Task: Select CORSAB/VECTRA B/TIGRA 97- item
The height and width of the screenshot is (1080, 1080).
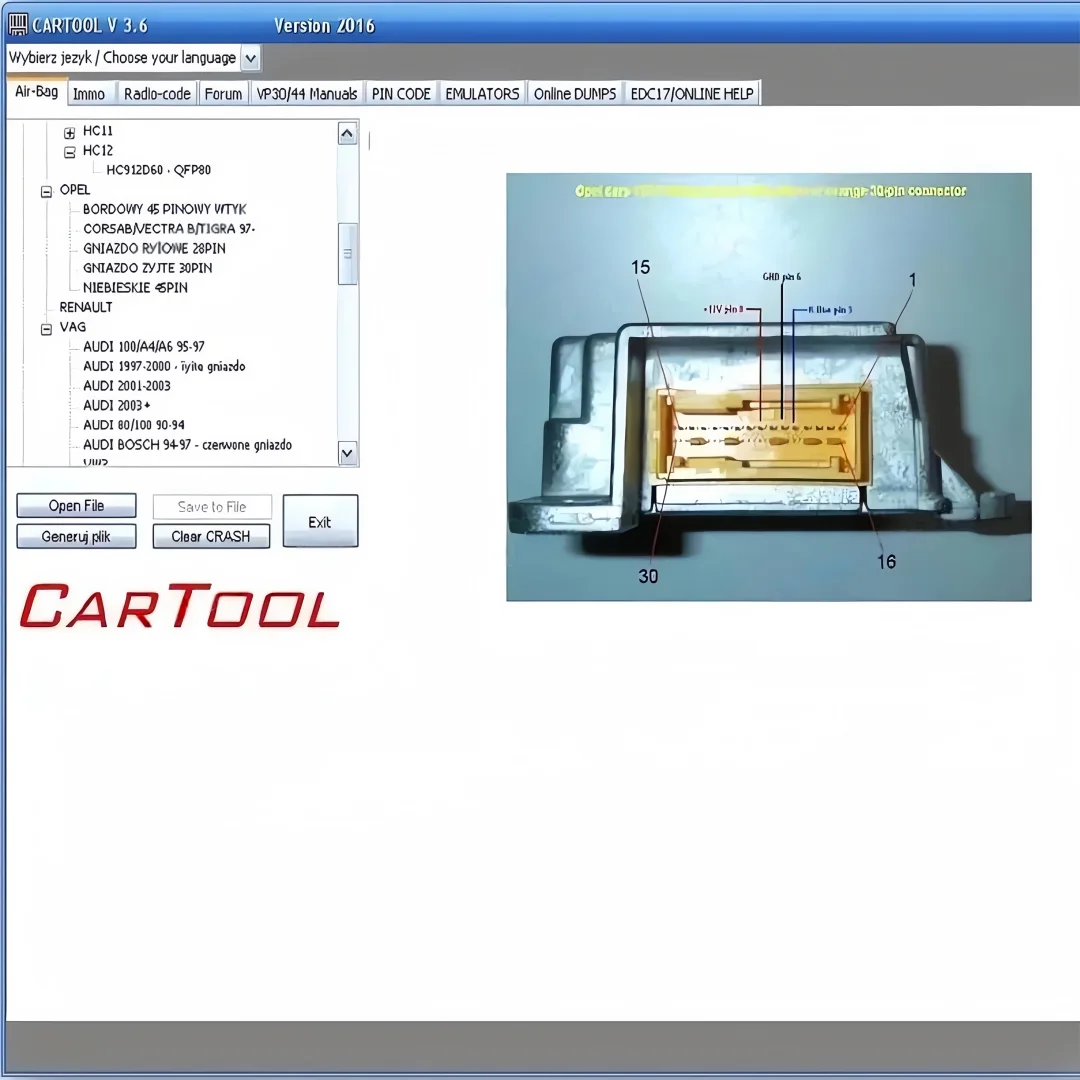Action: pyautogui.click(x=169, y=229)
